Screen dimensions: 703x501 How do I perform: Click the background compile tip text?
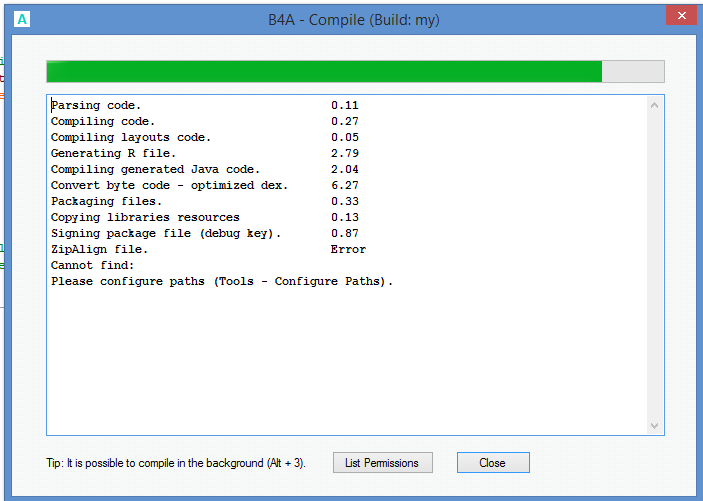click(176, 463)
